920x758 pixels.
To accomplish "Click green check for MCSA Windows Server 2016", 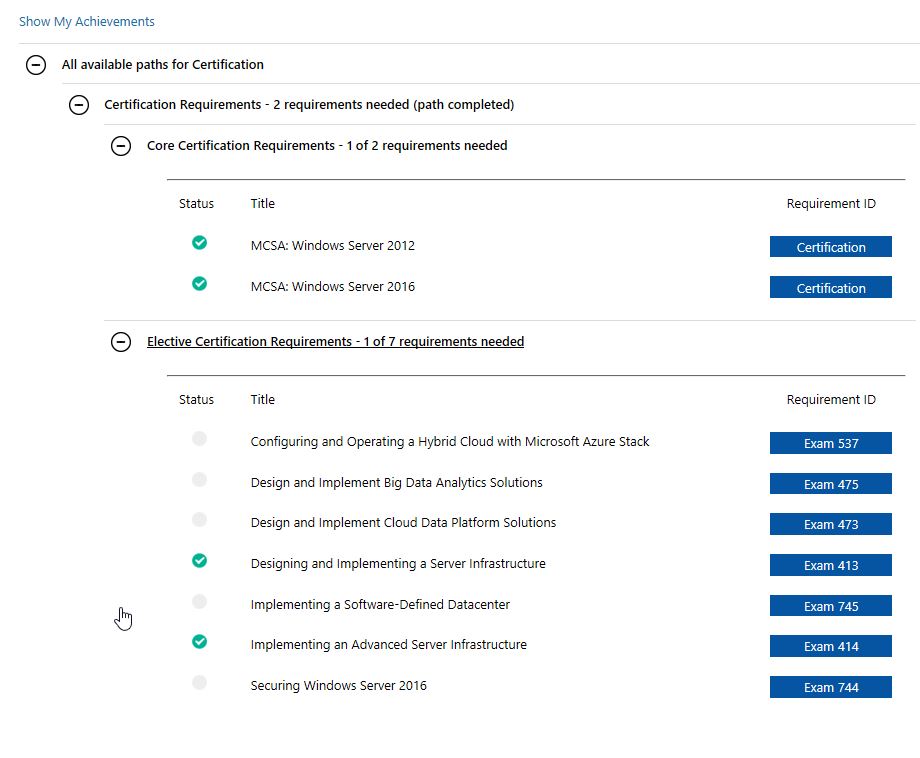I will [x=199, y=283].
